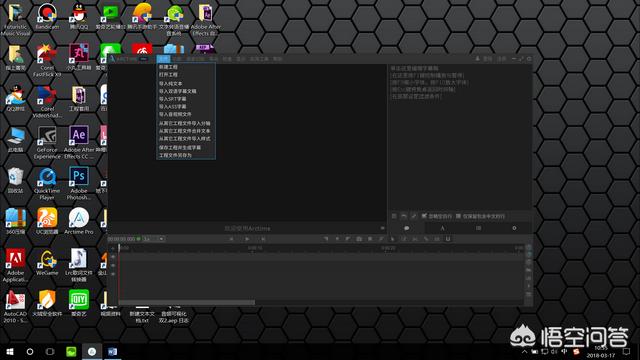
Task: Open Windows Start menu
Action: coord(10,351)
